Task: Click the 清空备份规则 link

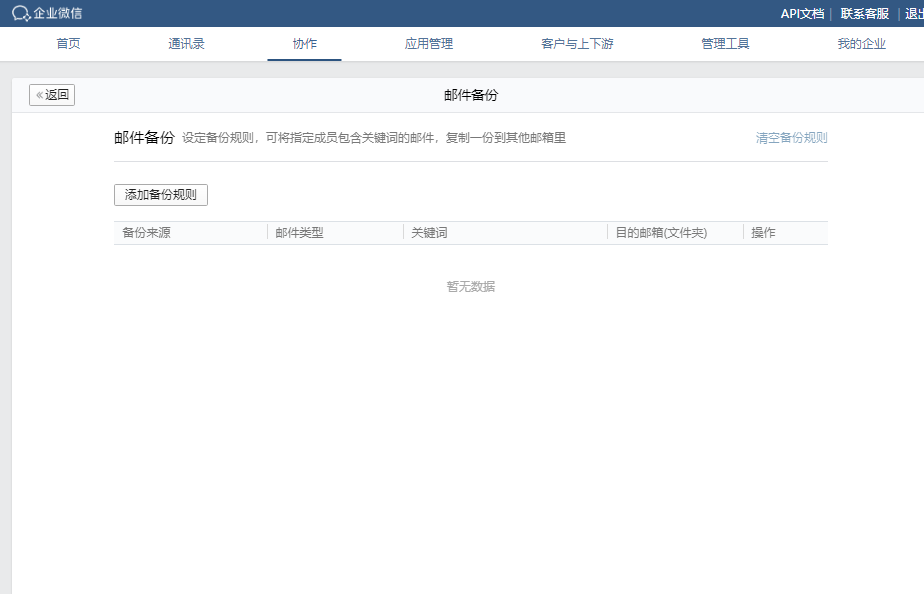Action: click(x=791, y=138)
